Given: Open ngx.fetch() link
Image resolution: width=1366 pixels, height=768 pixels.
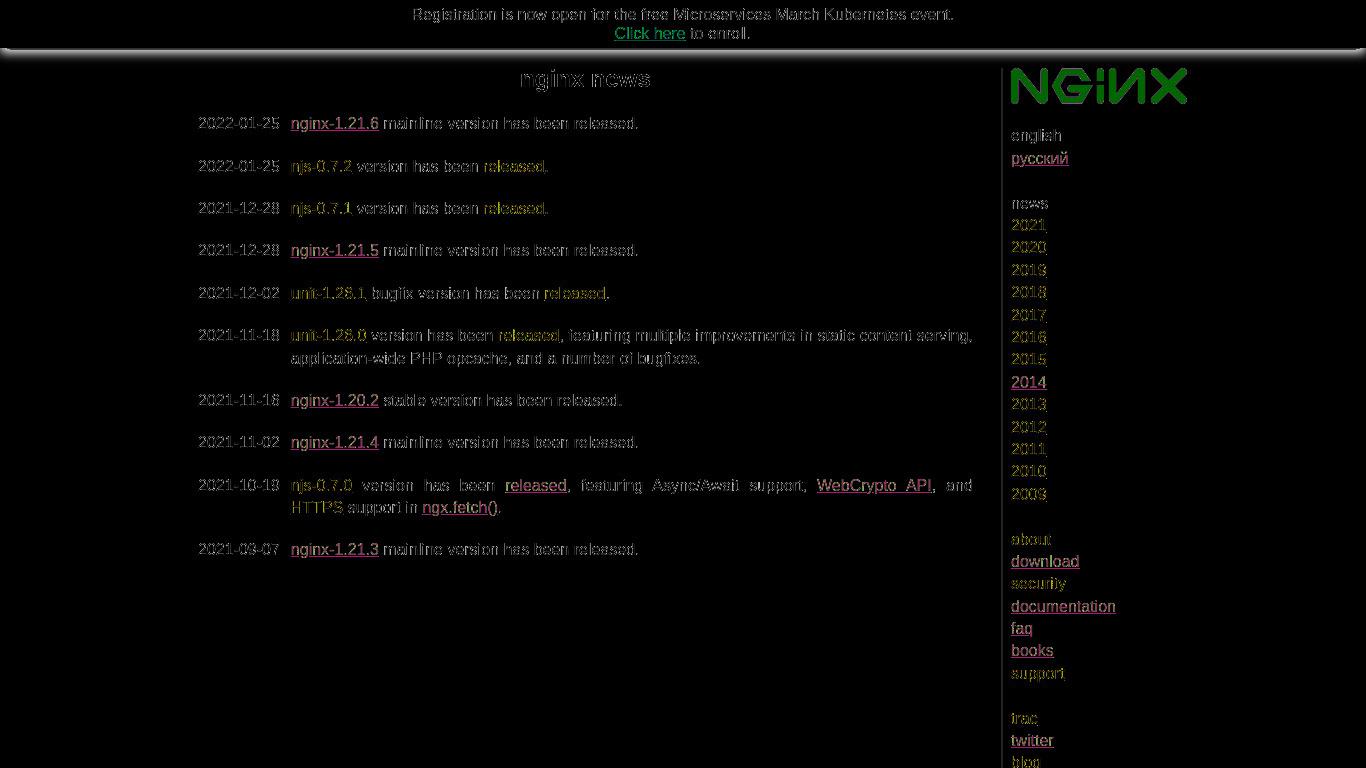Looking at the screenshot, I should pyautogui.click(x=460, y=508).
